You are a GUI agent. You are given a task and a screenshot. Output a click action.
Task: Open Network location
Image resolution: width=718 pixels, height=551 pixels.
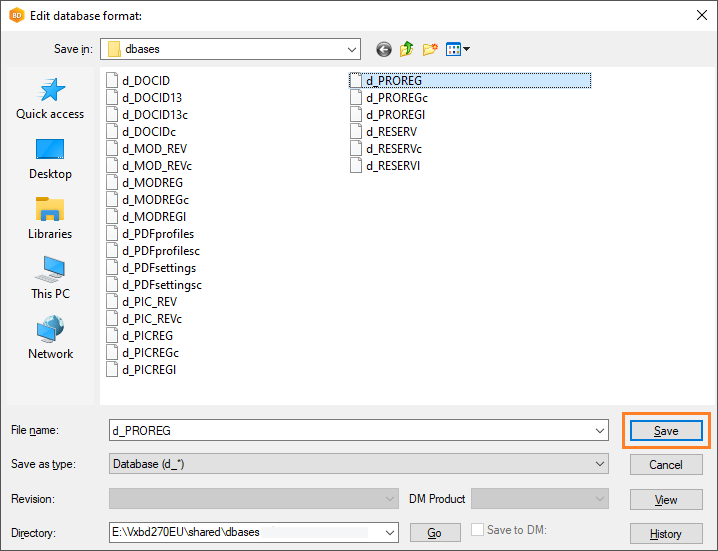click(x=50, y=340)
